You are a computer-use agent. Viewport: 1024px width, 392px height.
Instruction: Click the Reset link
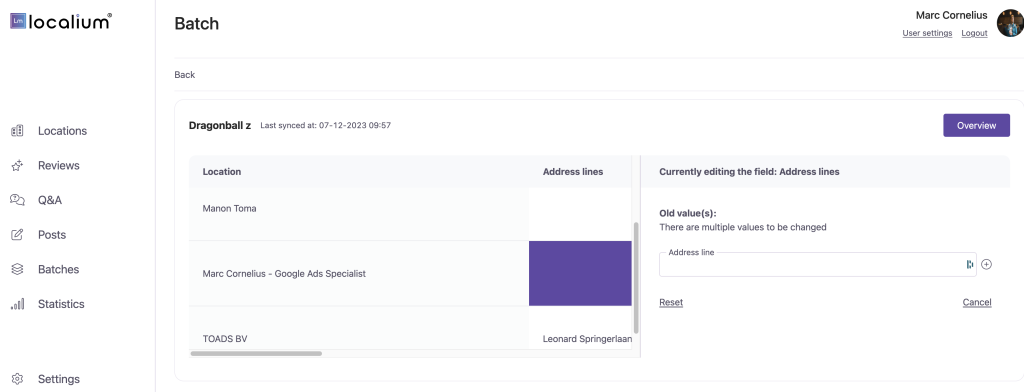pyautogui.click(x=671, y=302)
